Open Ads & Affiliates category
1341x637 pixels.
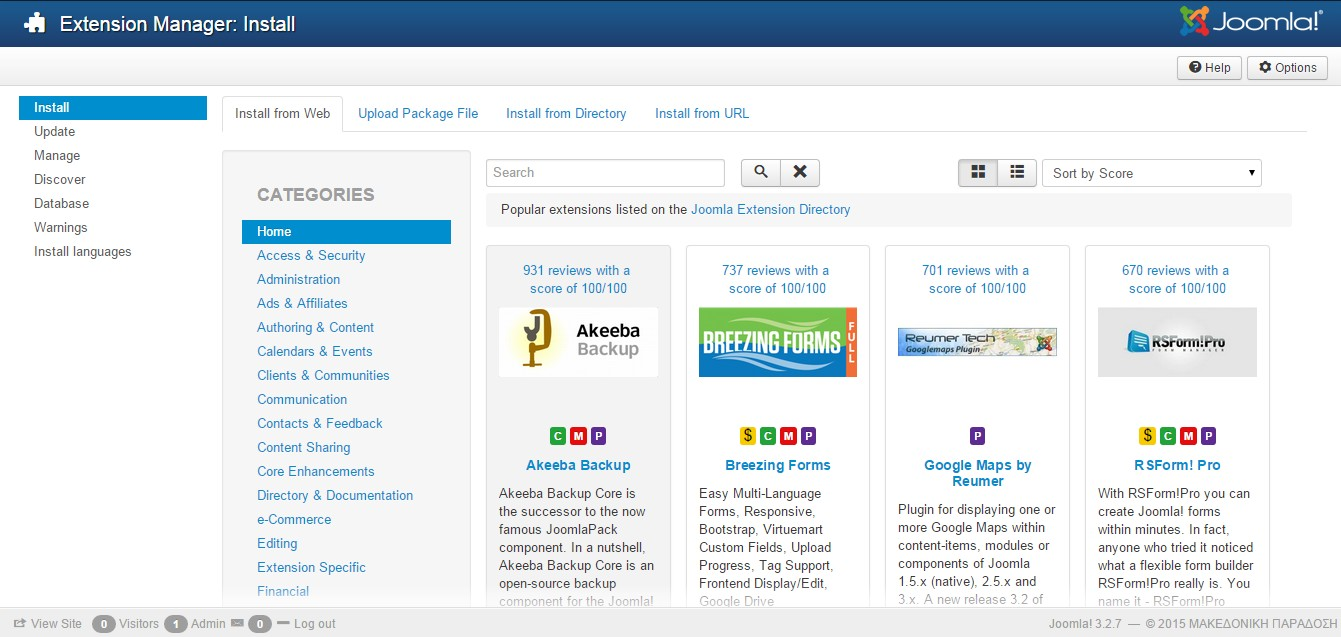[x=302, y=303]
